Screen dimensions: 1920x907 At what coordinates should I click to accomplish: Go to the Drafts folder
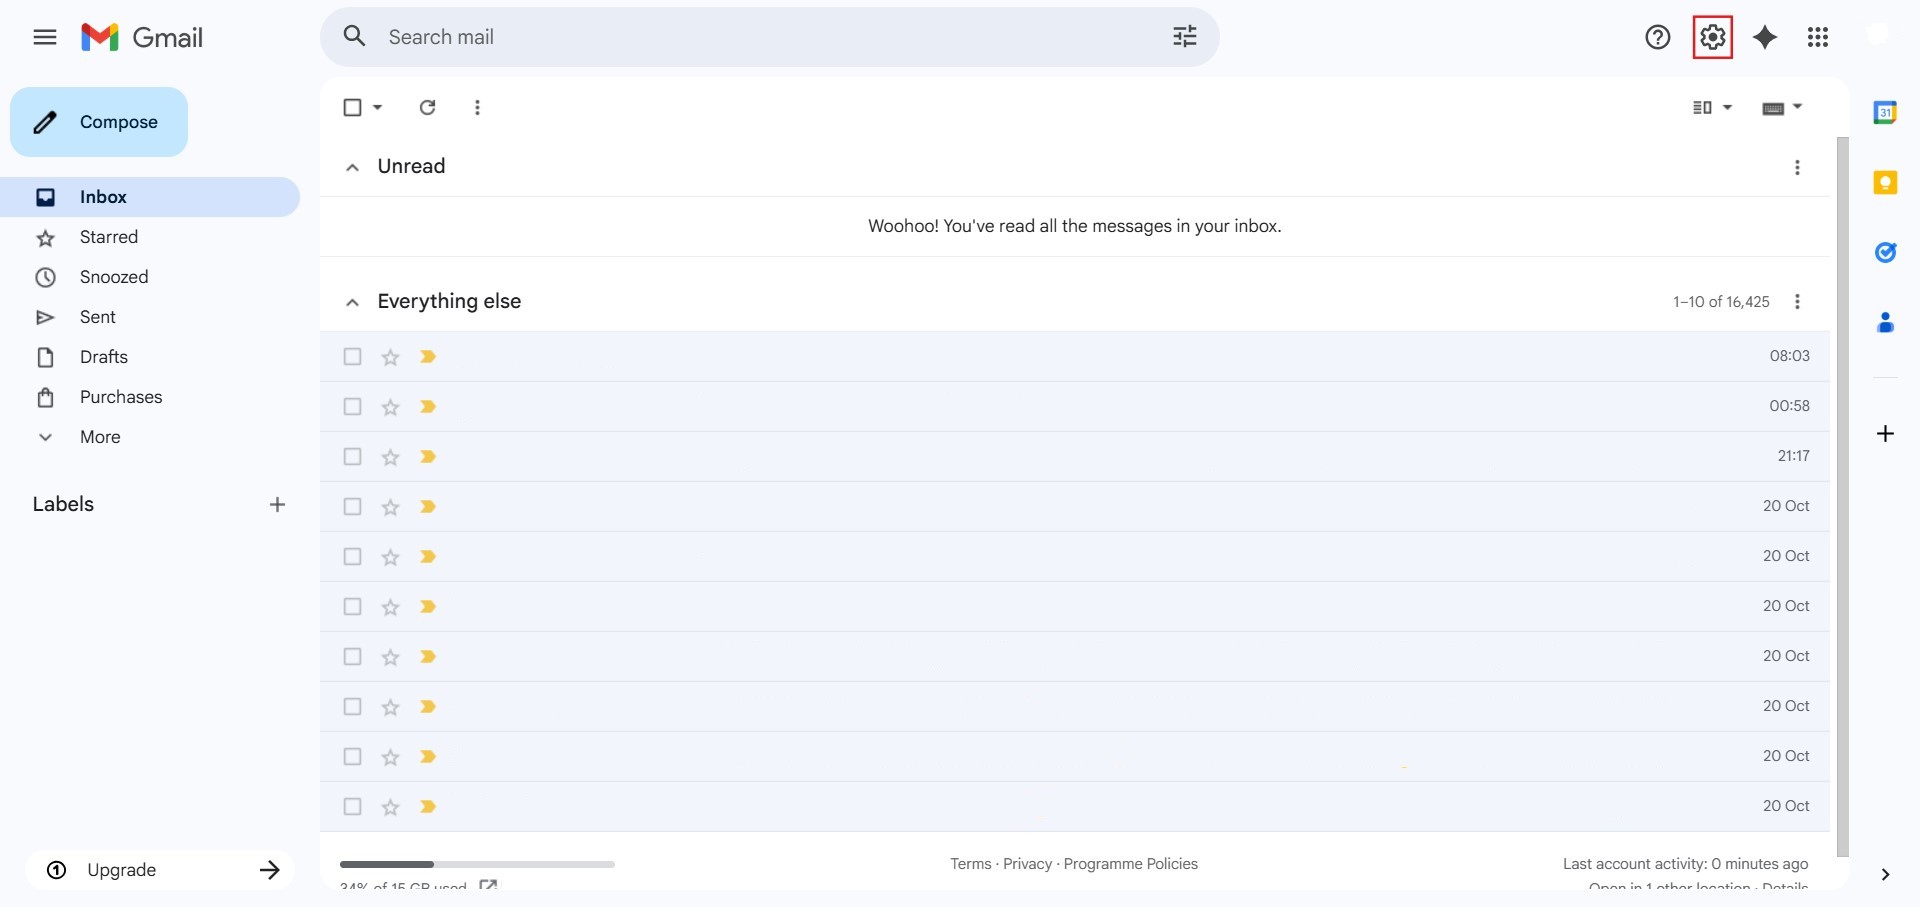pos(104,357)
